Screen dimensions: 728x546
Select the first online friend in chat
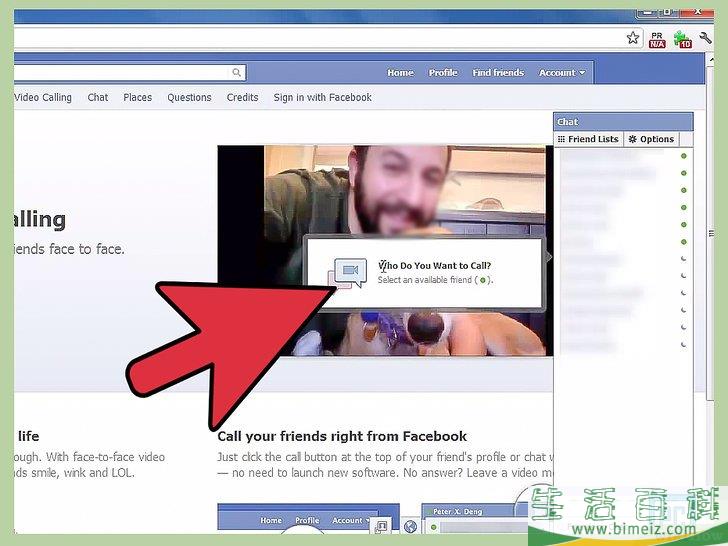point(623,156)
